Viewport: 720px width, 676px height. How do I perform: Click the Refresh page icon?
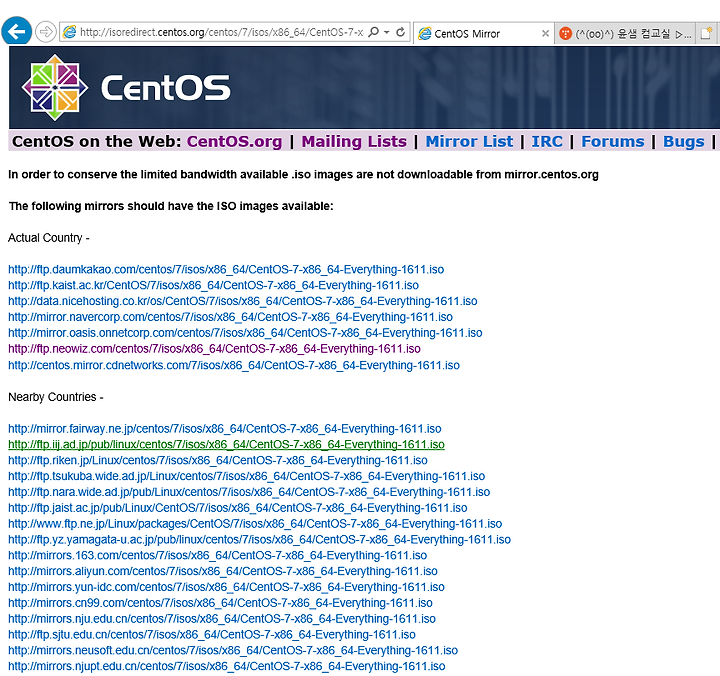400,32
